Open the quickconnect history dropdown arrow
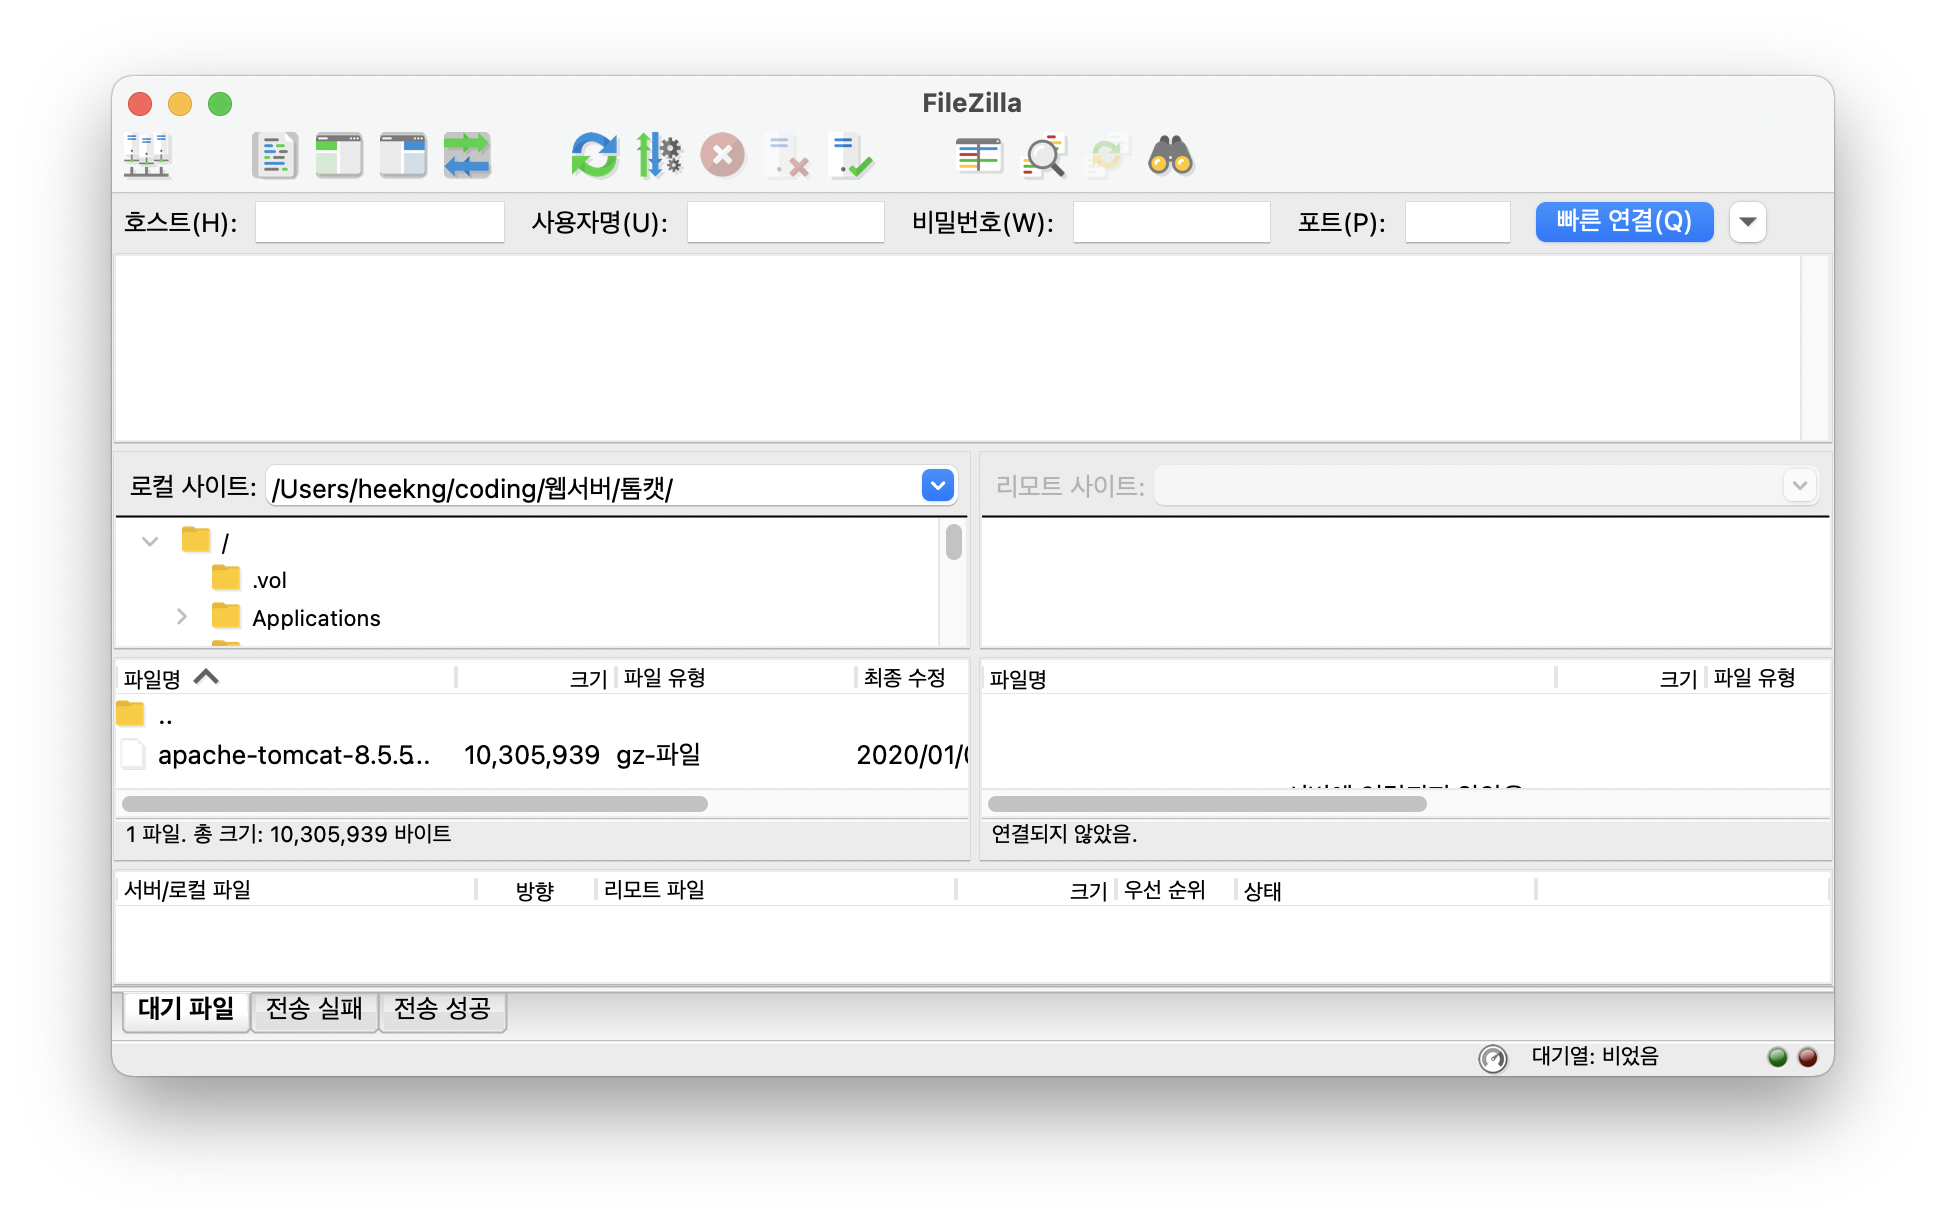The image size is (1946, 1224). coord(1748,222)
